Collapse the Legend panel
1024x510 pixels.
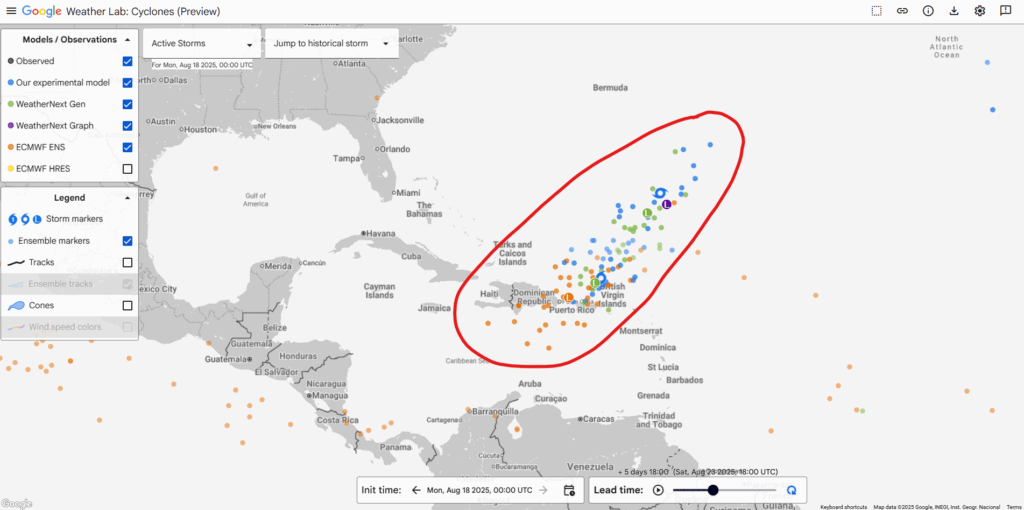pyautogui.click(x=127, y=197)
